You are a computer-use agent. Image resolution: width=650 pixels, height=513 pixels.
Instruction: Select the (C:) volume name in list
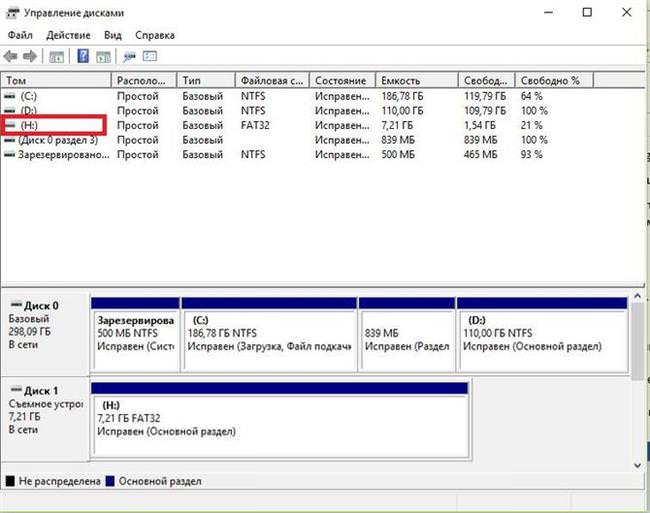29,96
